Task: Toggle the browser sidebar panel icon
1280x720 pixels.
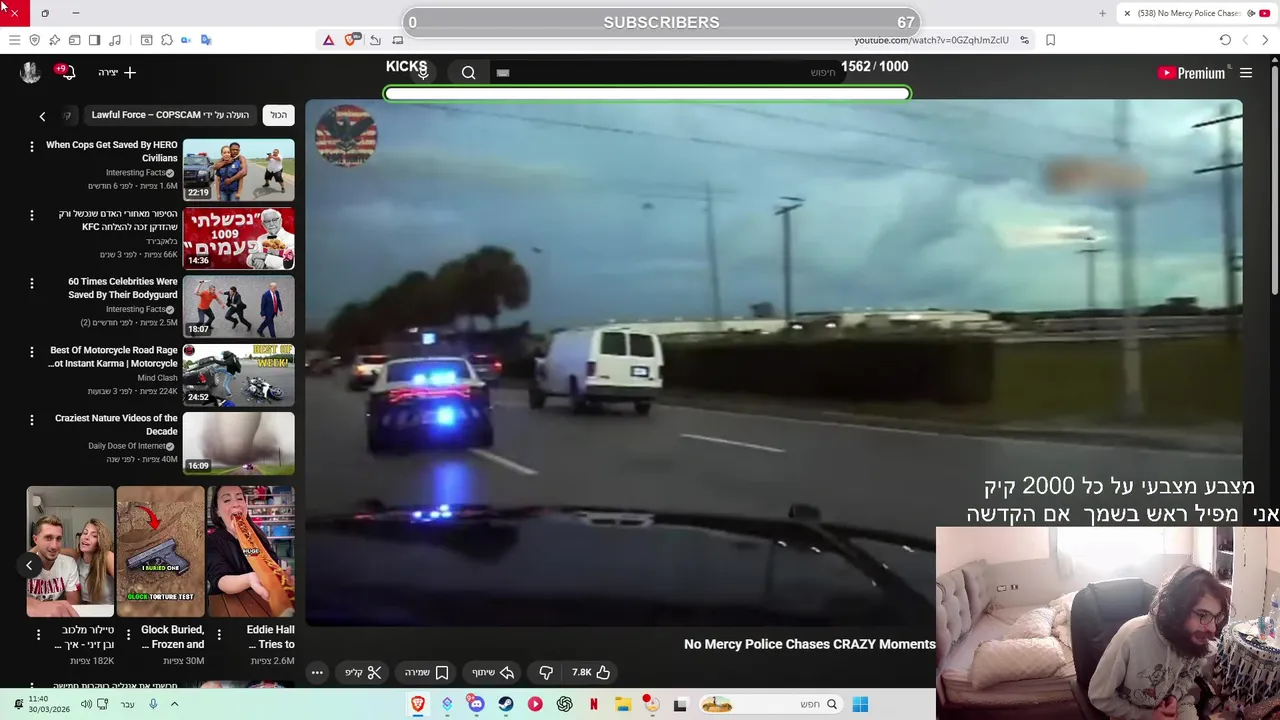Action: [x=94, y=40]
